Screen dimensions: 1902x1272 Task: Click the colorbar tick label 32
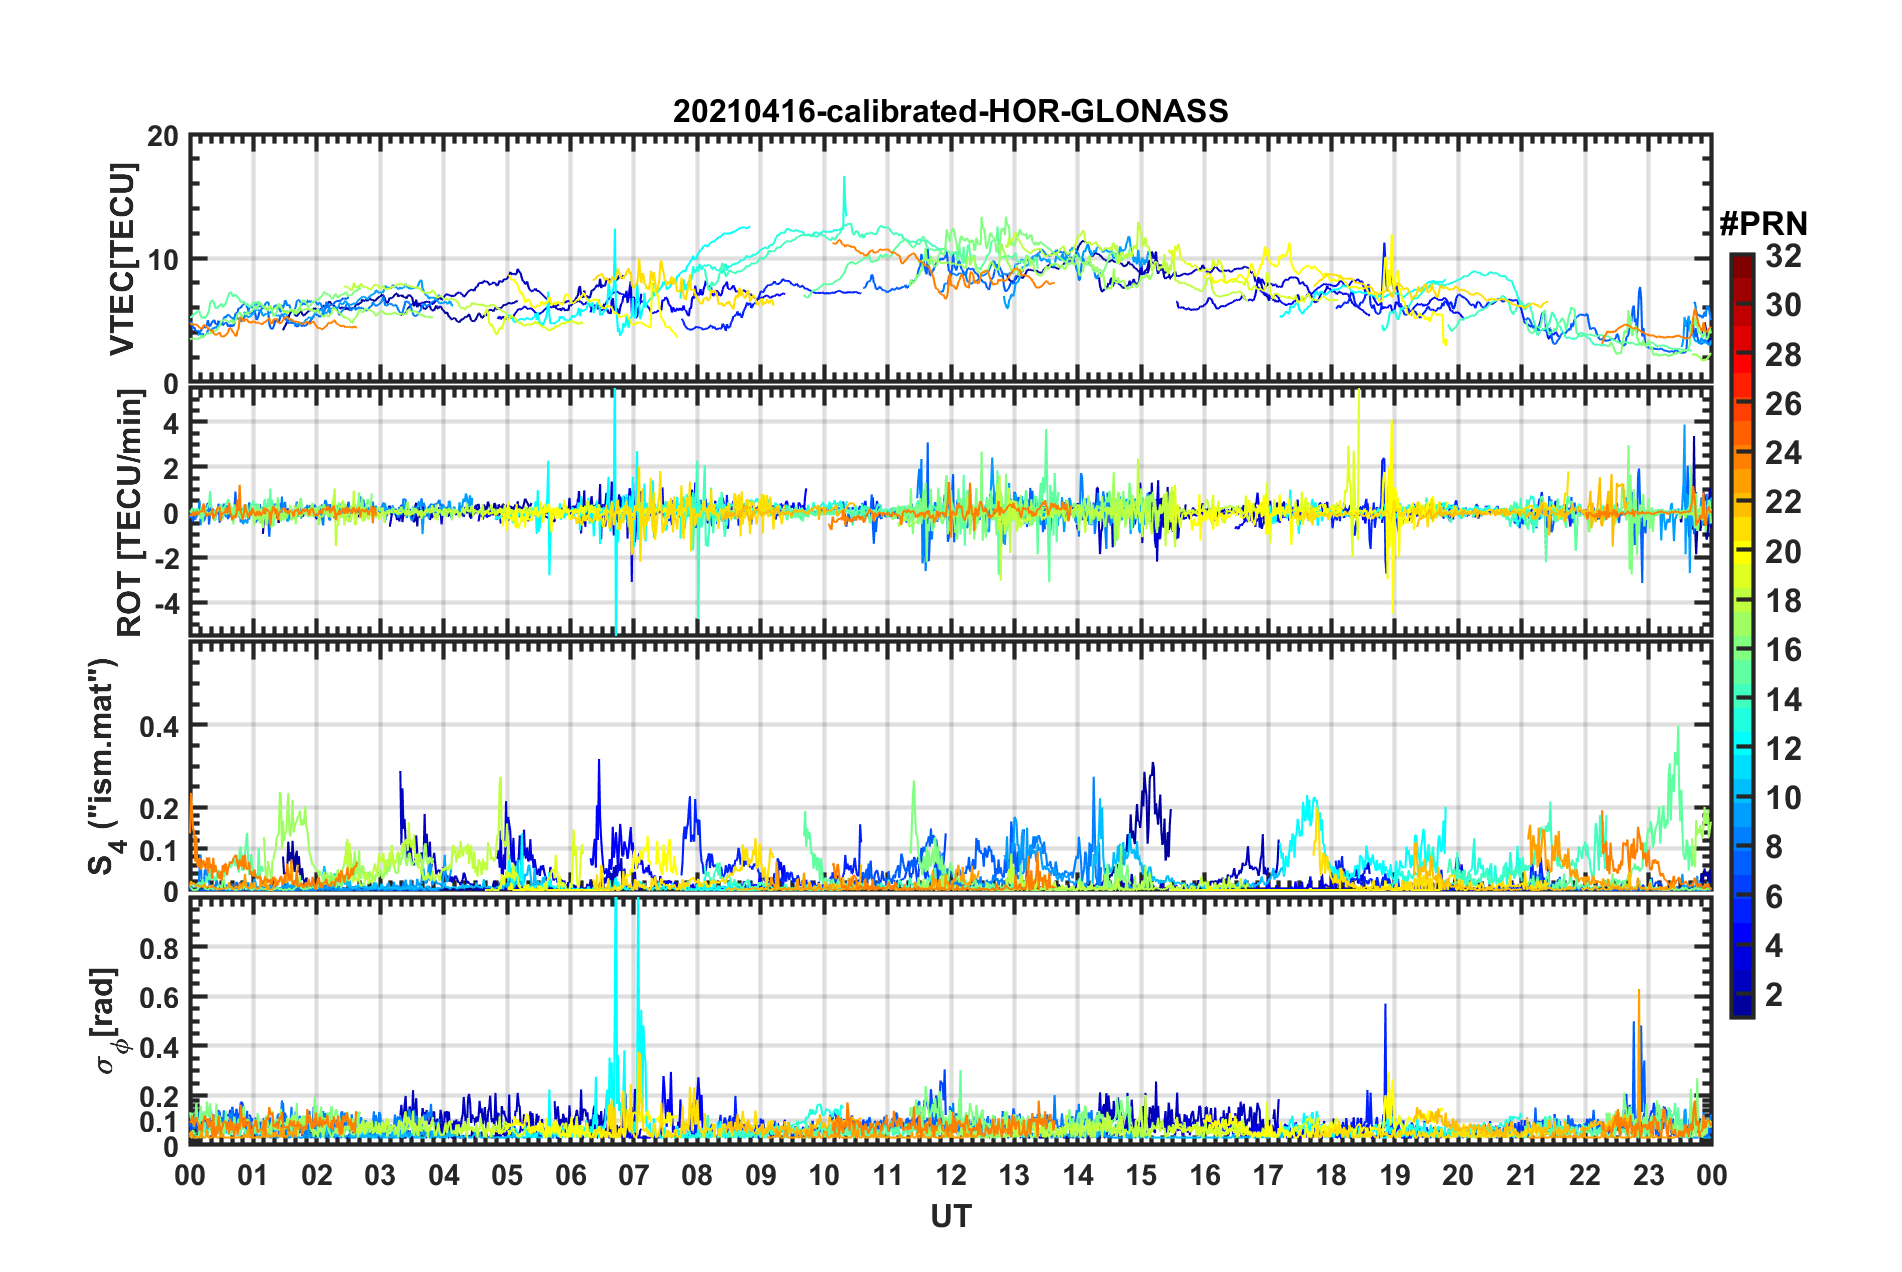click(1783, 256)
